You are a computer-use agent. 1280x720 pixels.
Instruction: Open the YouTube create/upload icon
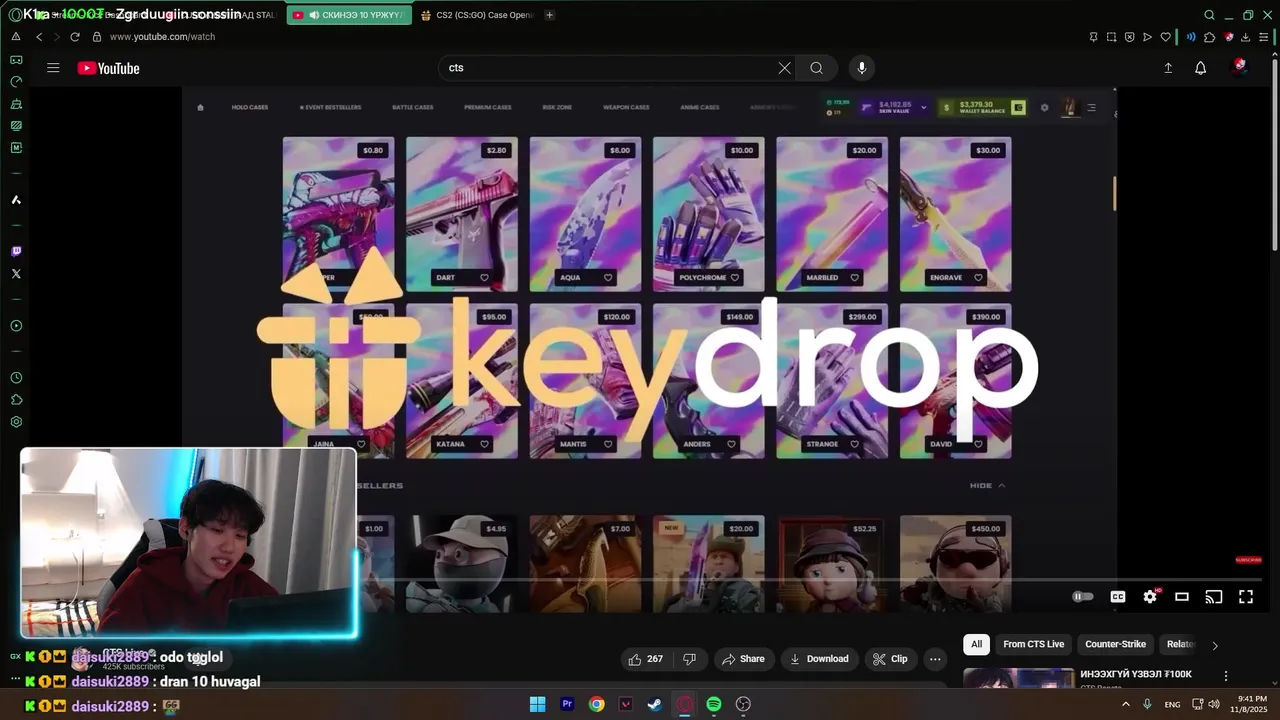pyautogui.click(x=1168, y=68)
